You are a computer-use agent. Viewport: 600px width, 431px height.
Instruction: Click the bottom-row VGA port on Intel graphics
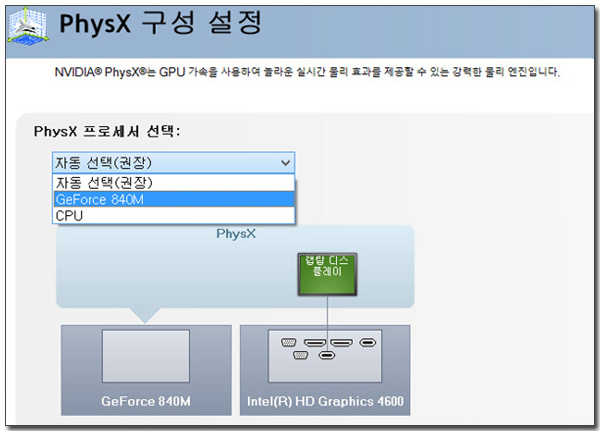coord(301,354)
